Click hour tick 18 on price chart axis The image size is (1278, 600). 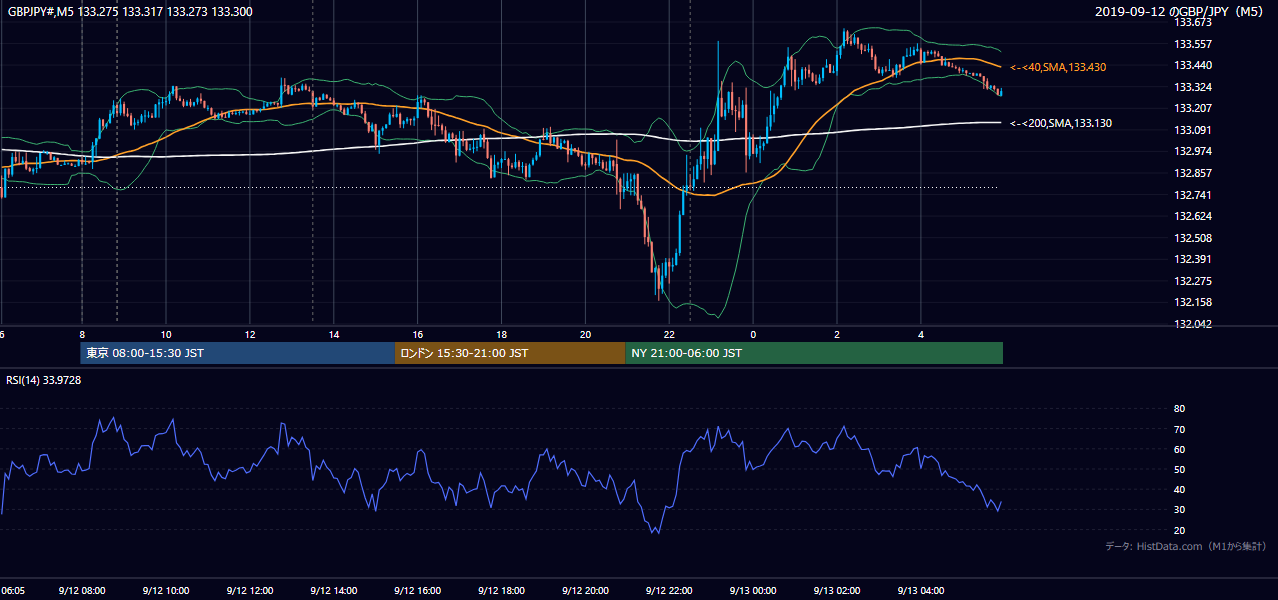(x=502, y=335)
